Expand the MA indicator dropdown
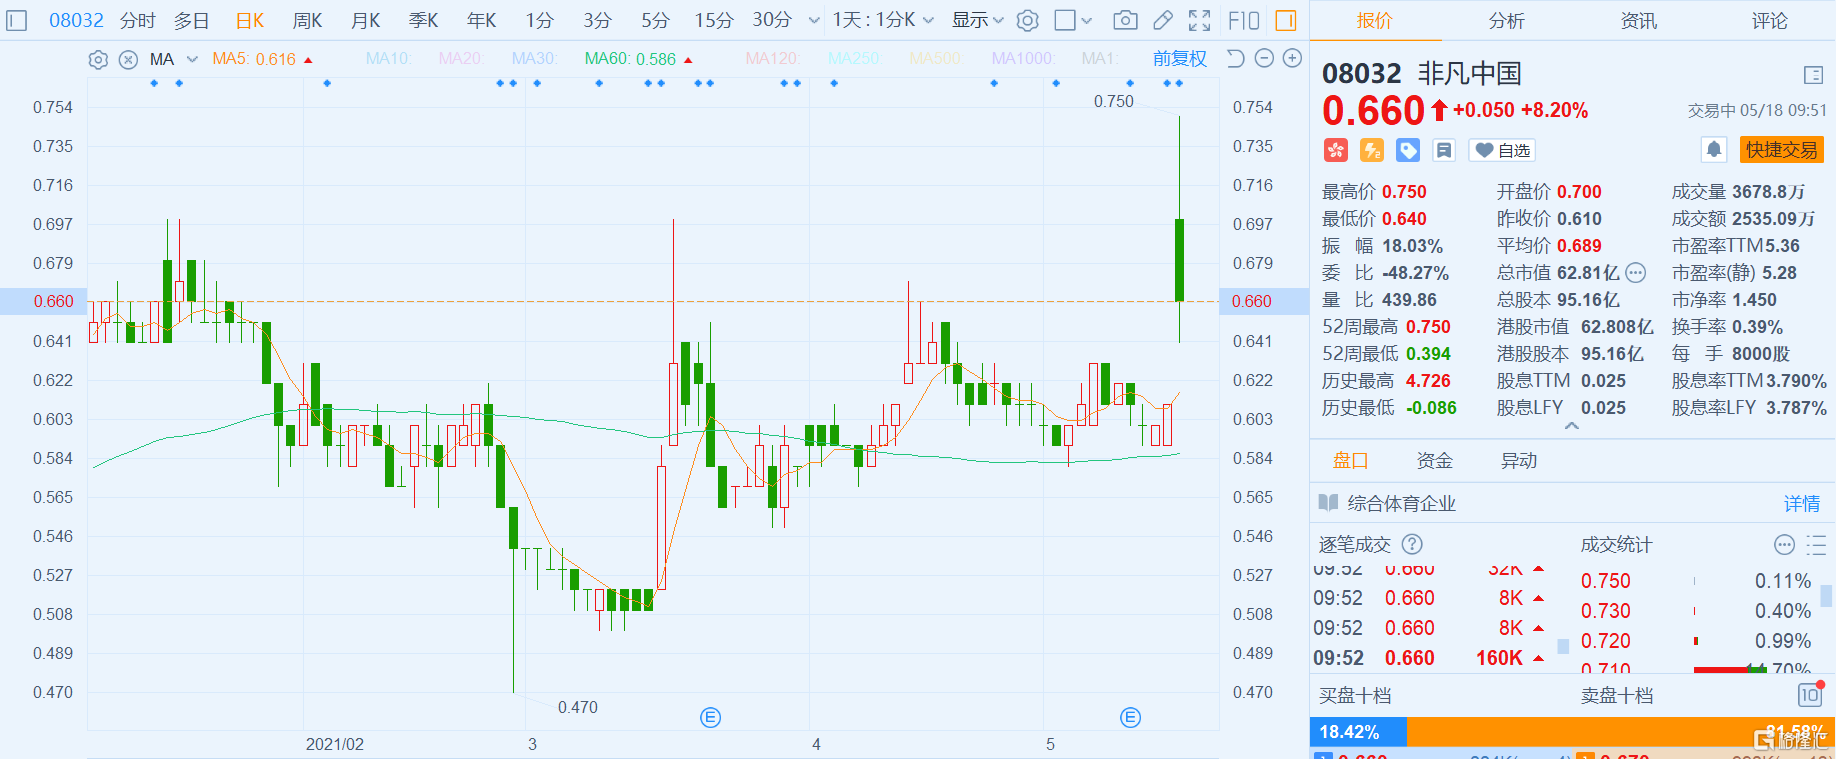The image size is (1836, 759). tap(192, 59)
